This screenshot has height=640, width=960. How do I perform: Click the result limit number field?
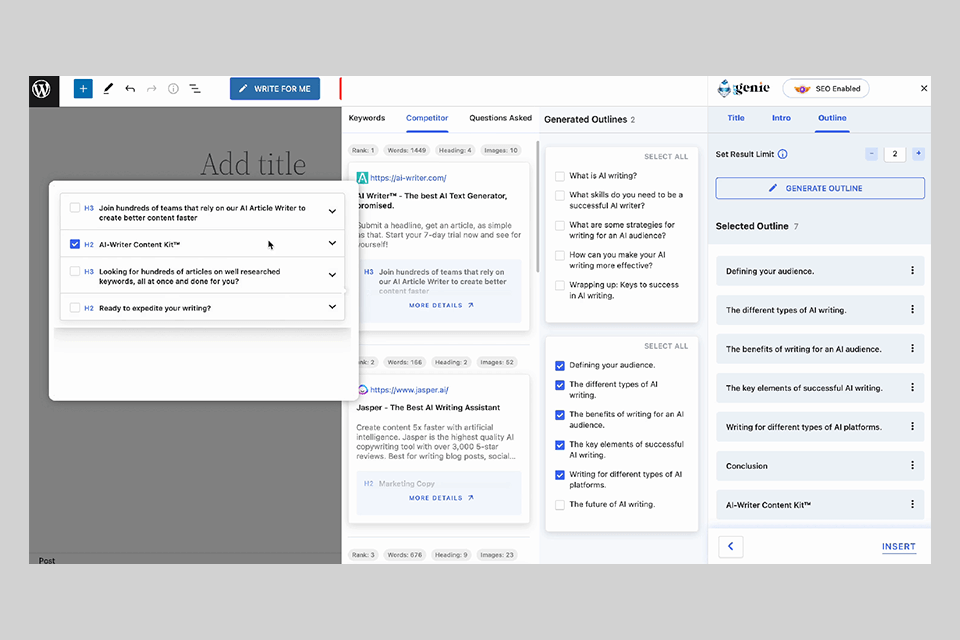(894, 154)
